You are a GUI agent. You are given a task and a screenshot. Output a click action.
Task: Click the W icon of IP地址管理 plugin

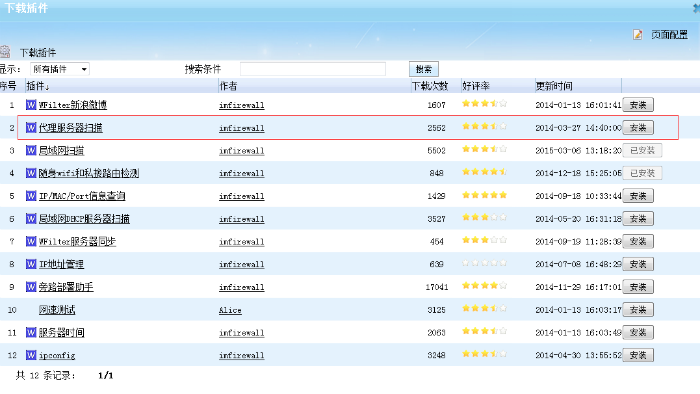coord(31,264)
